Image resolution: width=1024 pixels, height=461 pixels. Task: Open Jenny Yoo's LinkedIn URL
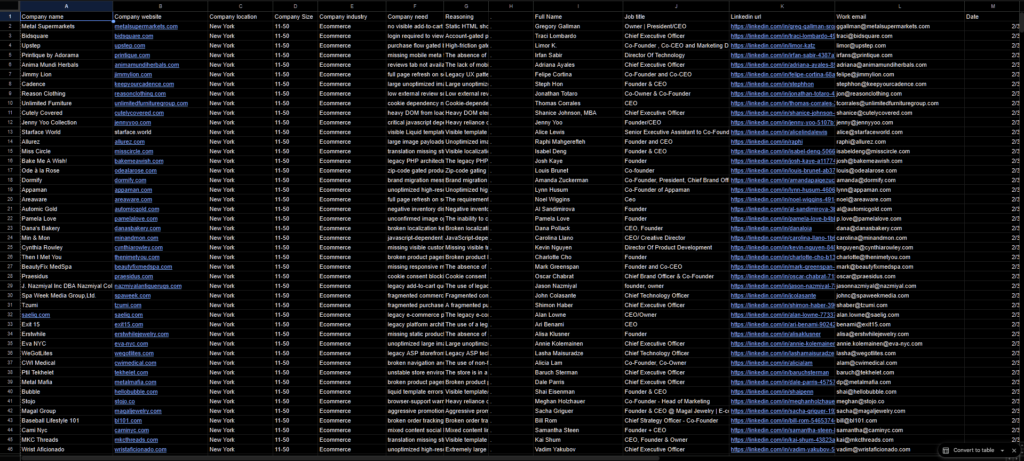[x=782, y=122]
